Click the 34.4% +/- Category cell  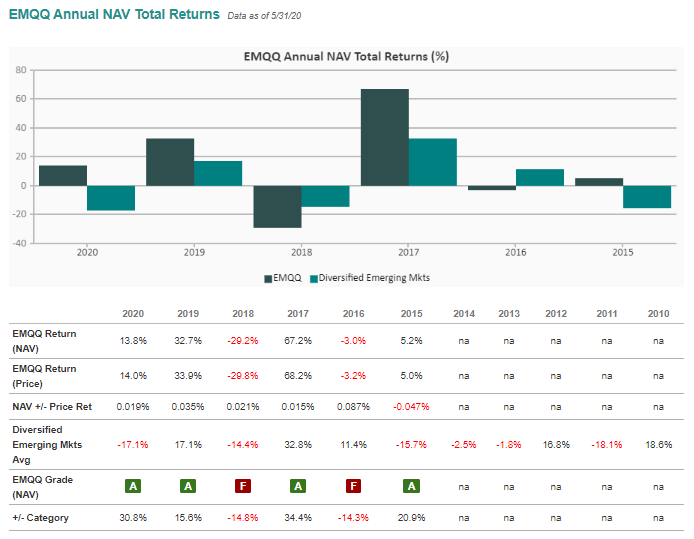pos(298,517)
